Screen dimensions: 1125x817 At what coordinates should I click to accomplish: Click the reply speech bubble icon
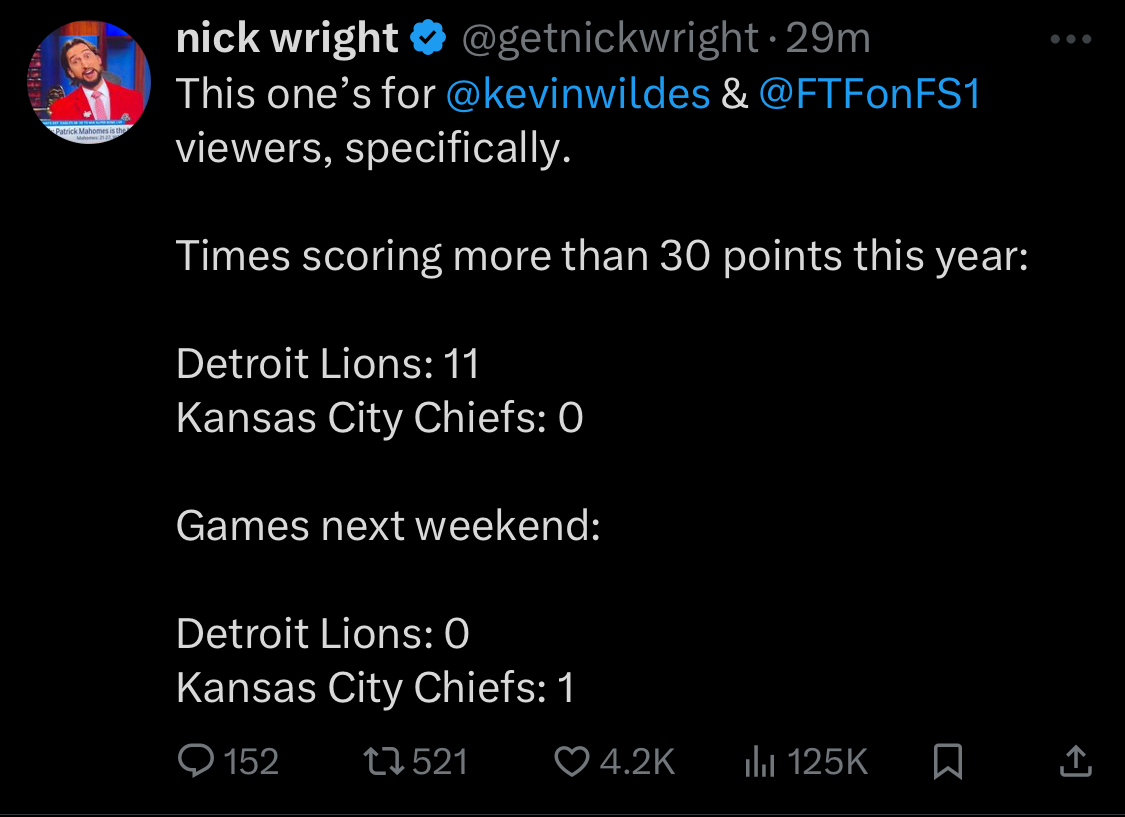[x=195, y=763]
